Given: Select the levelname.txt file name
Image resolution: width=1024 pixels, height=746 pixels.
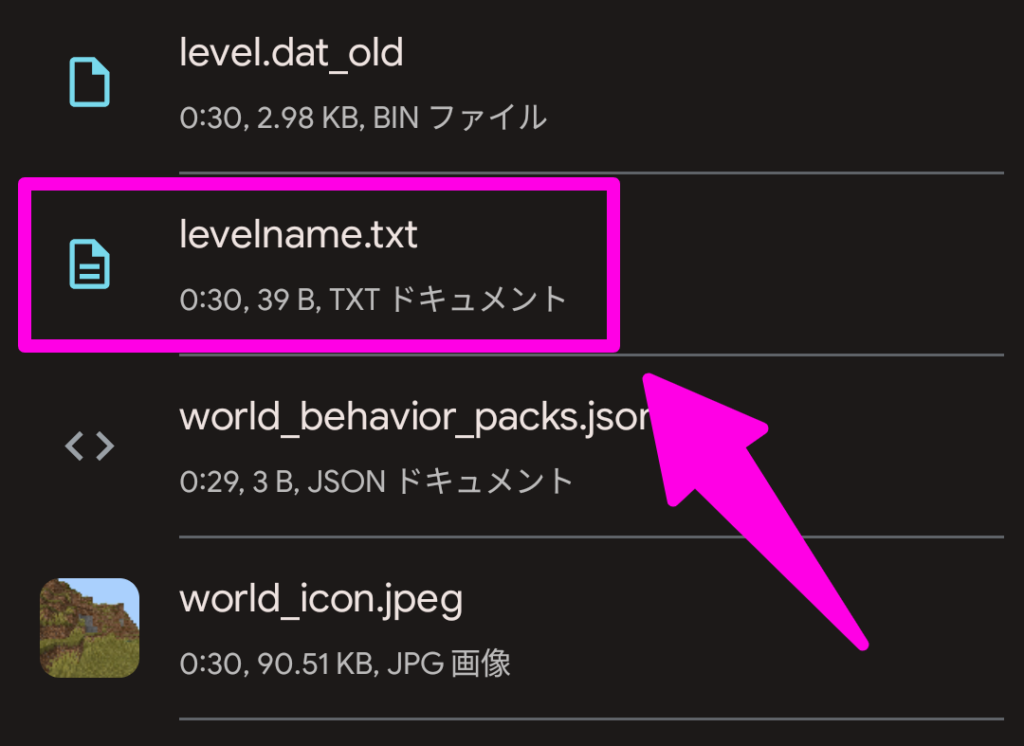Looking at the screenshot, I should 298,235.
